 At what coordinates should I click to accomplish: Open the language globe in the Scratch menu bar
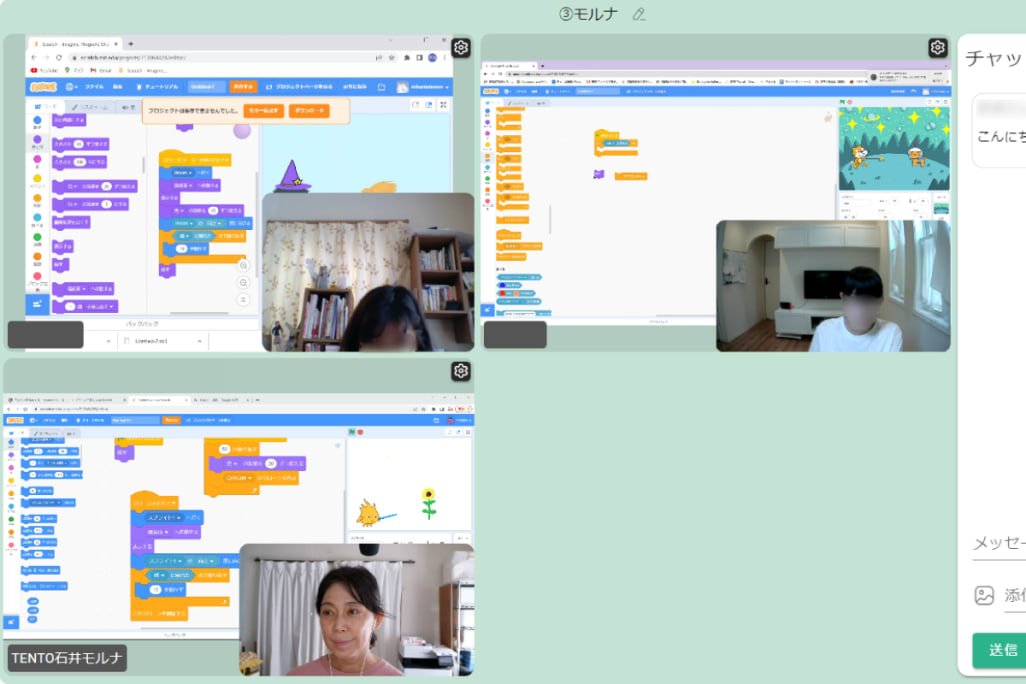[68, 86]
